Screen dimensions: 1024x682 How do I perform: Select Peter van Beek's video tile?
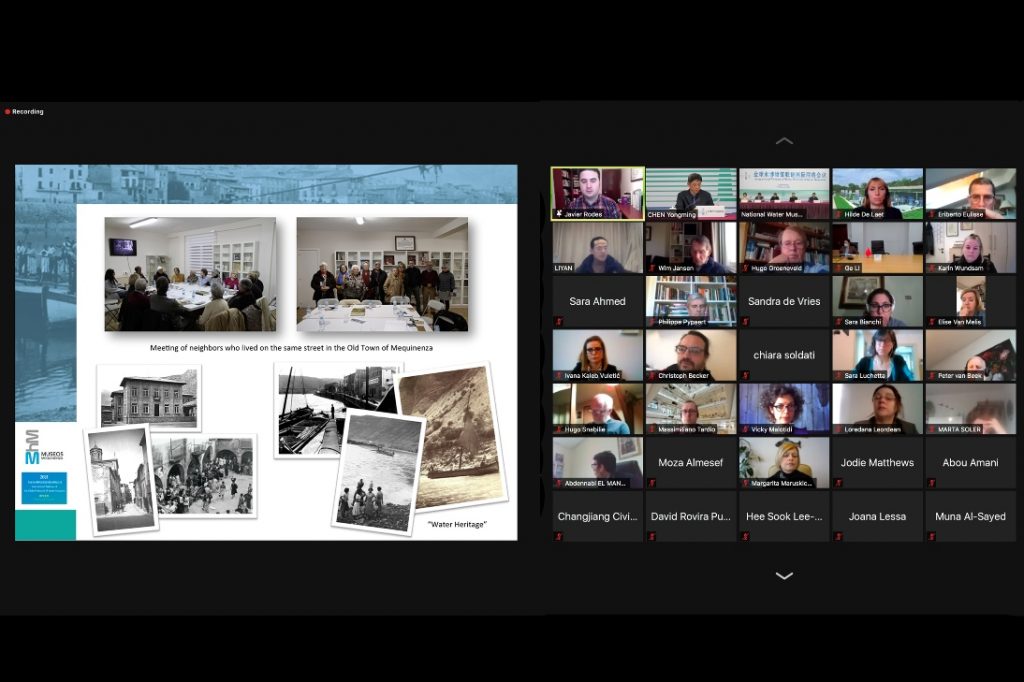pyautogui.click(x=970, y=355)
